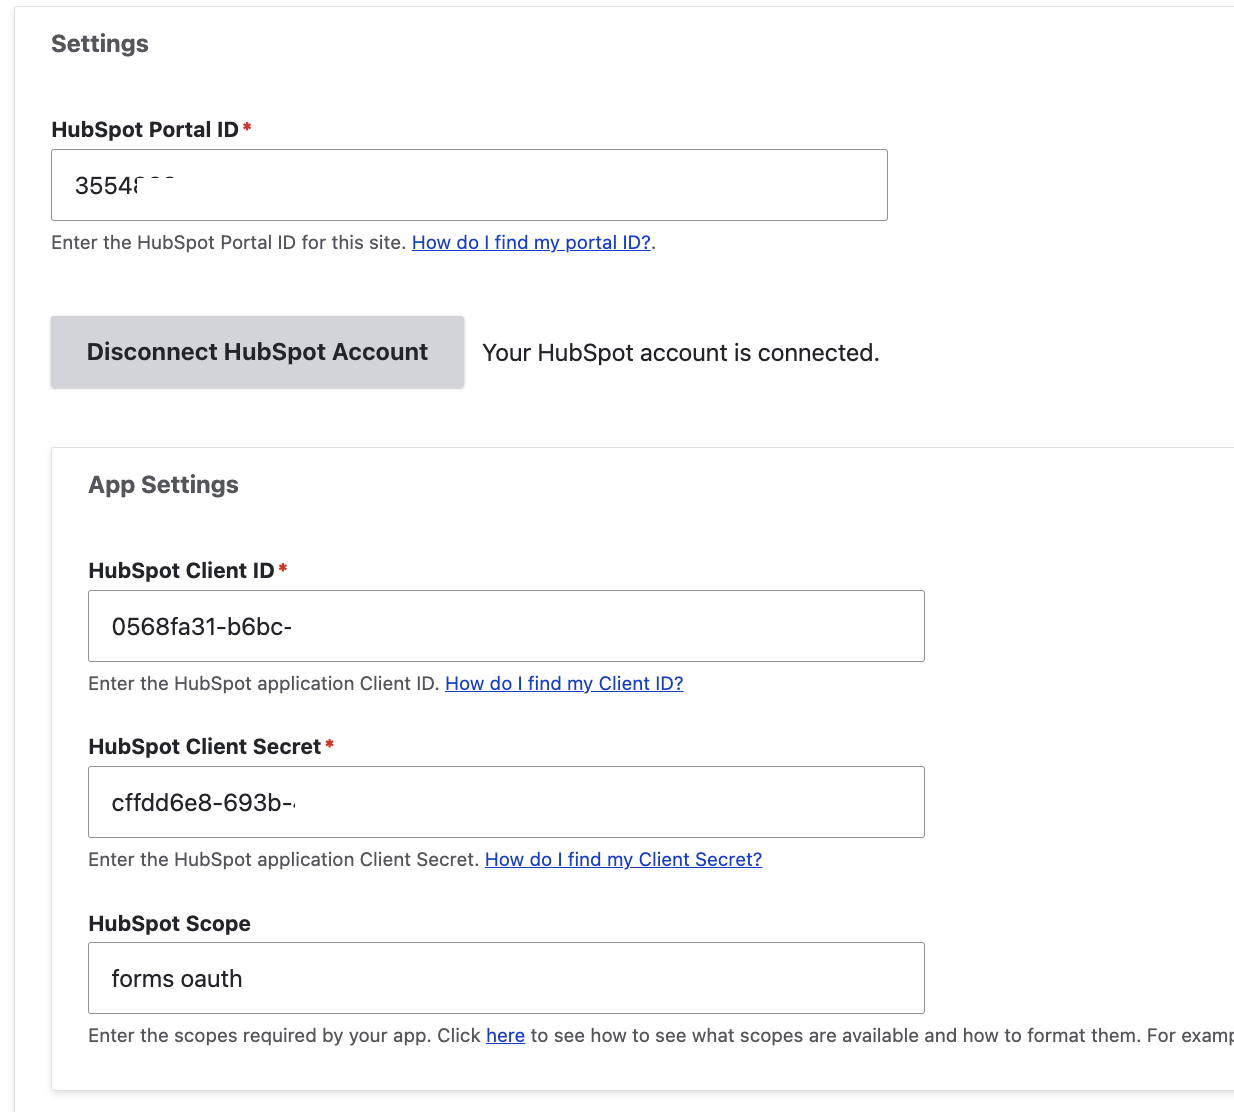Click the App Settings section heading
Image resolution: width=1234 pixels, height=1112 pixels.
coord(163,484)
